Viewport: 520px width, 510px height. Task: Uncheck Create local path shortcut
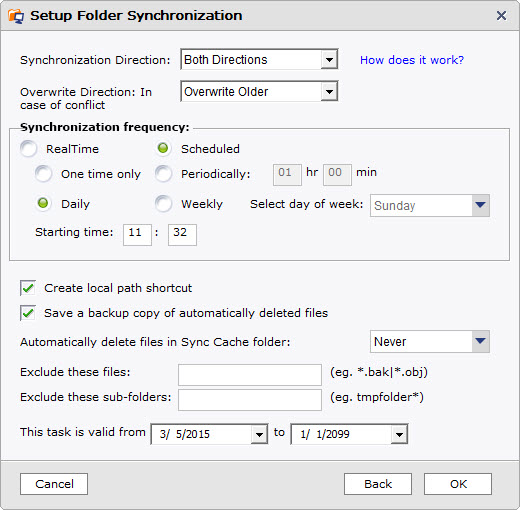28,288
